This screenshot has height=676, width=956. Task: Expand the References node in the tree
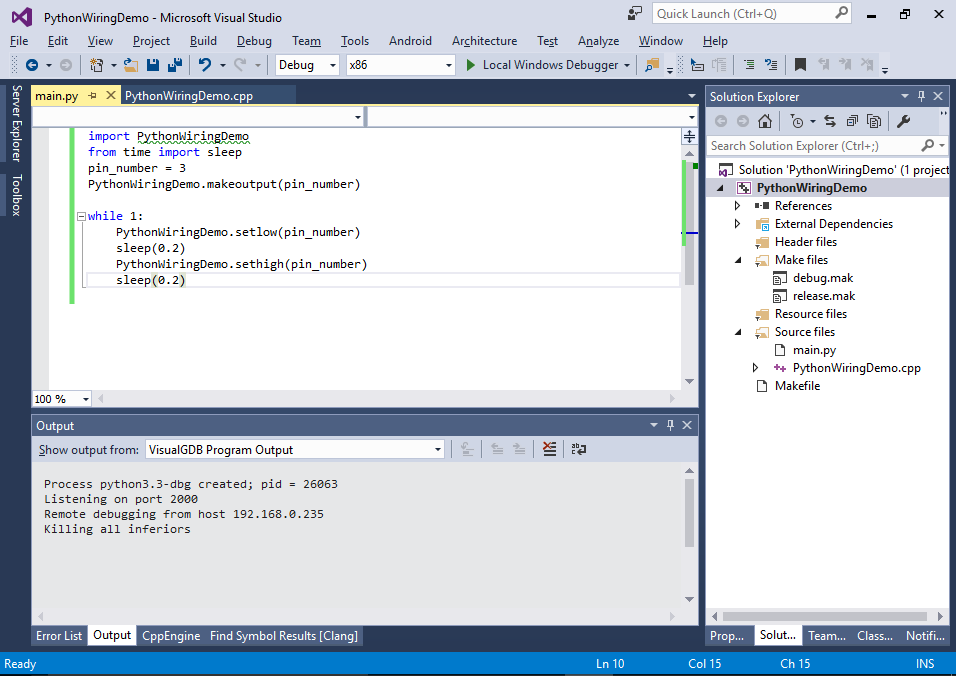[738, 206]
